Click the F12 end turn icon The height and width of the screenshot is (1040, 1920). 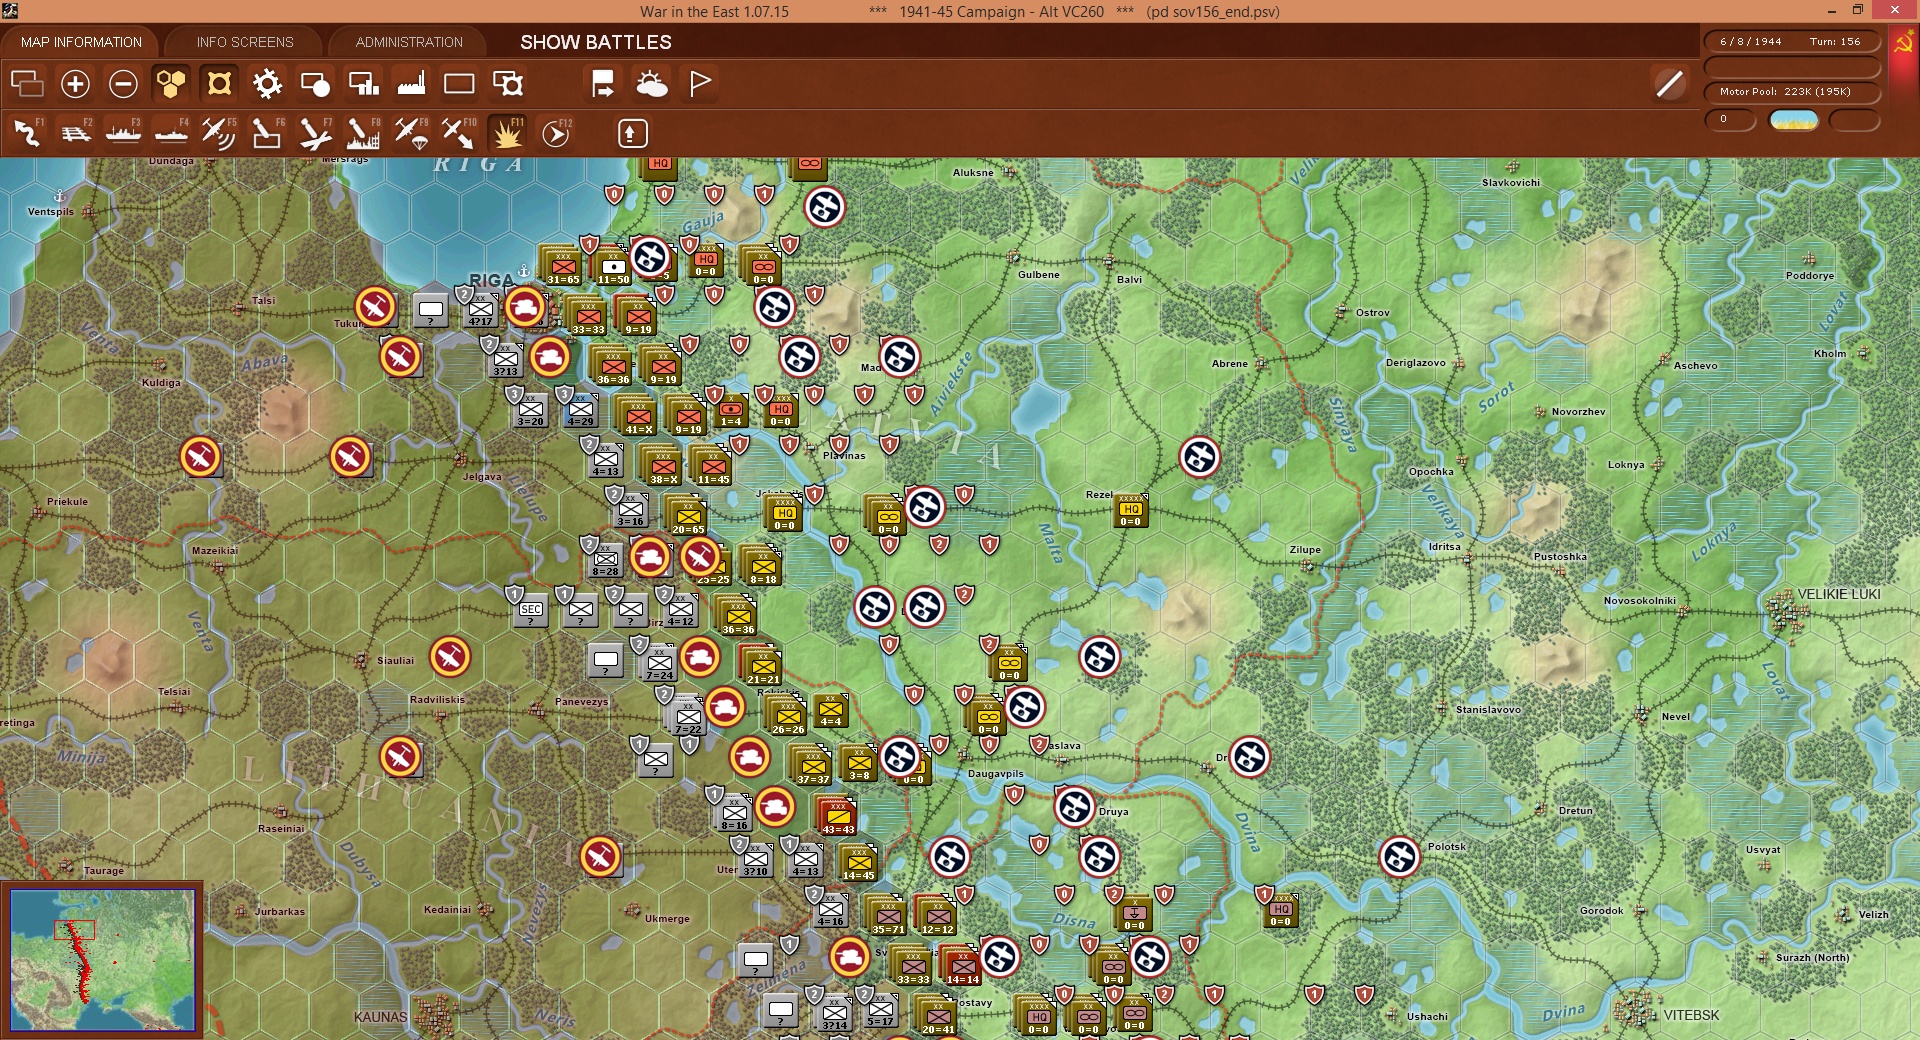tap(556, 133)
